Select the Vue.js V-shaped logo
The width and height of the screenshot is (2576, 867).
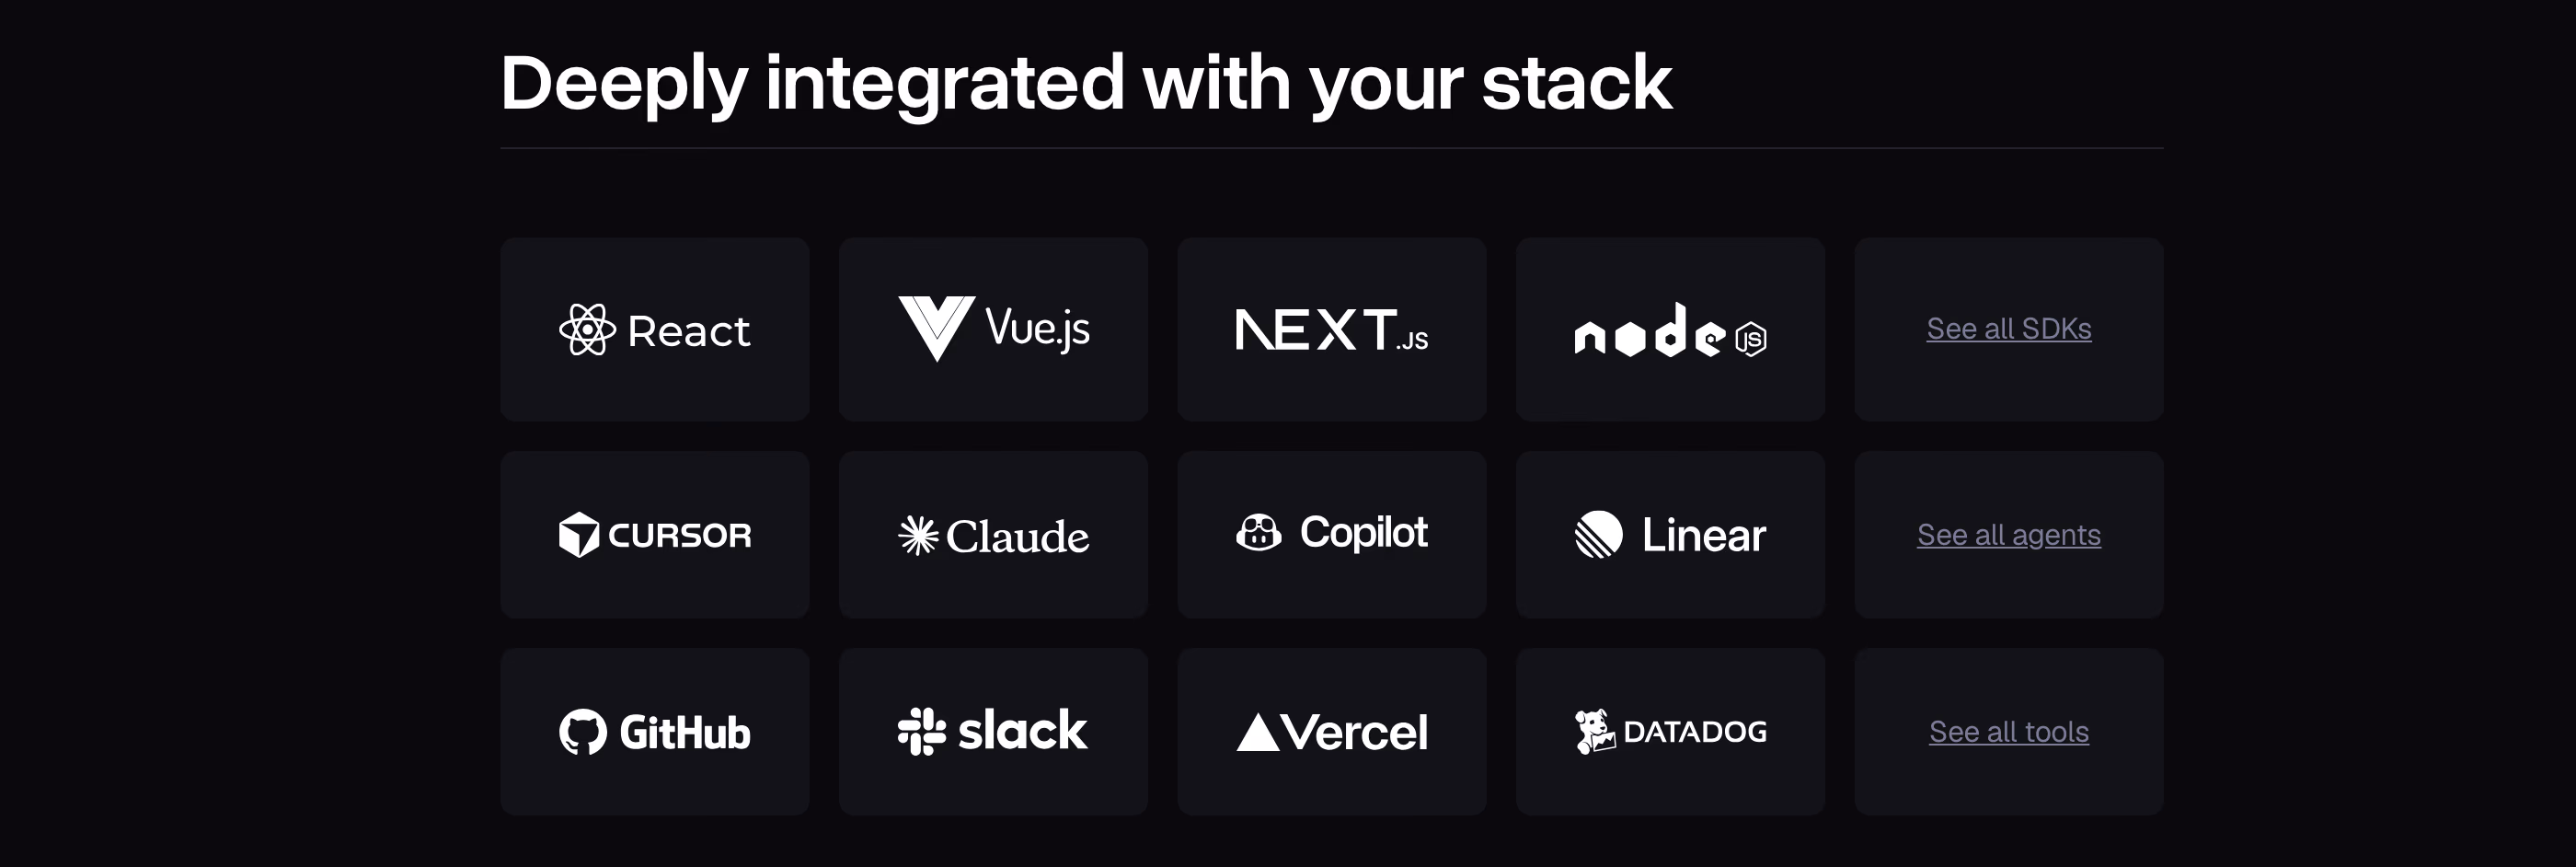click(936, 328)
